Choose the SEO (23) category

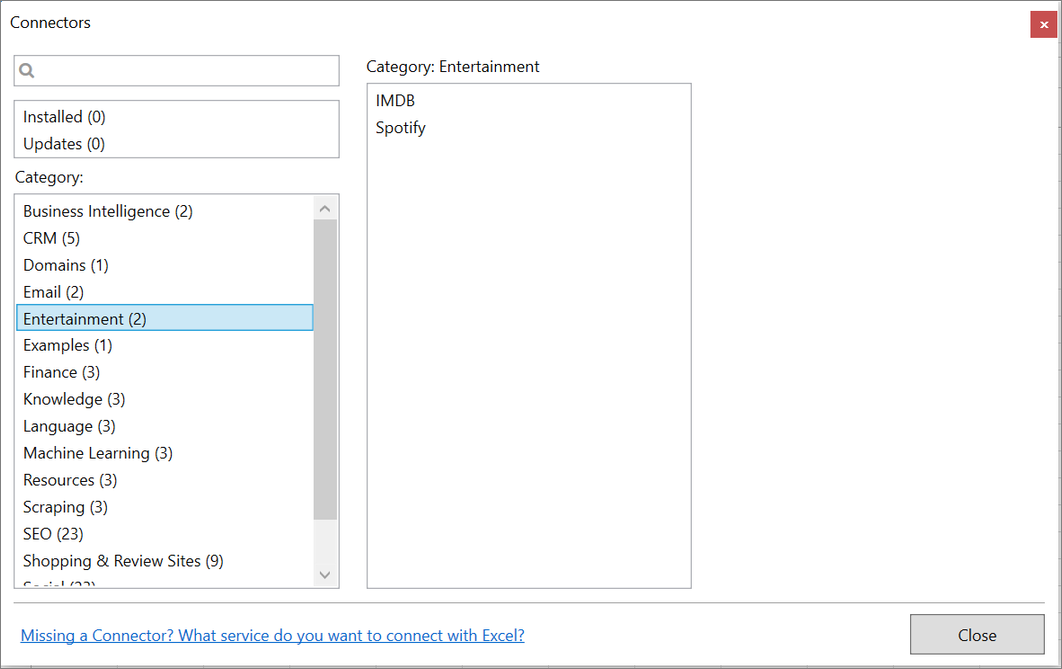coord(54,534)
